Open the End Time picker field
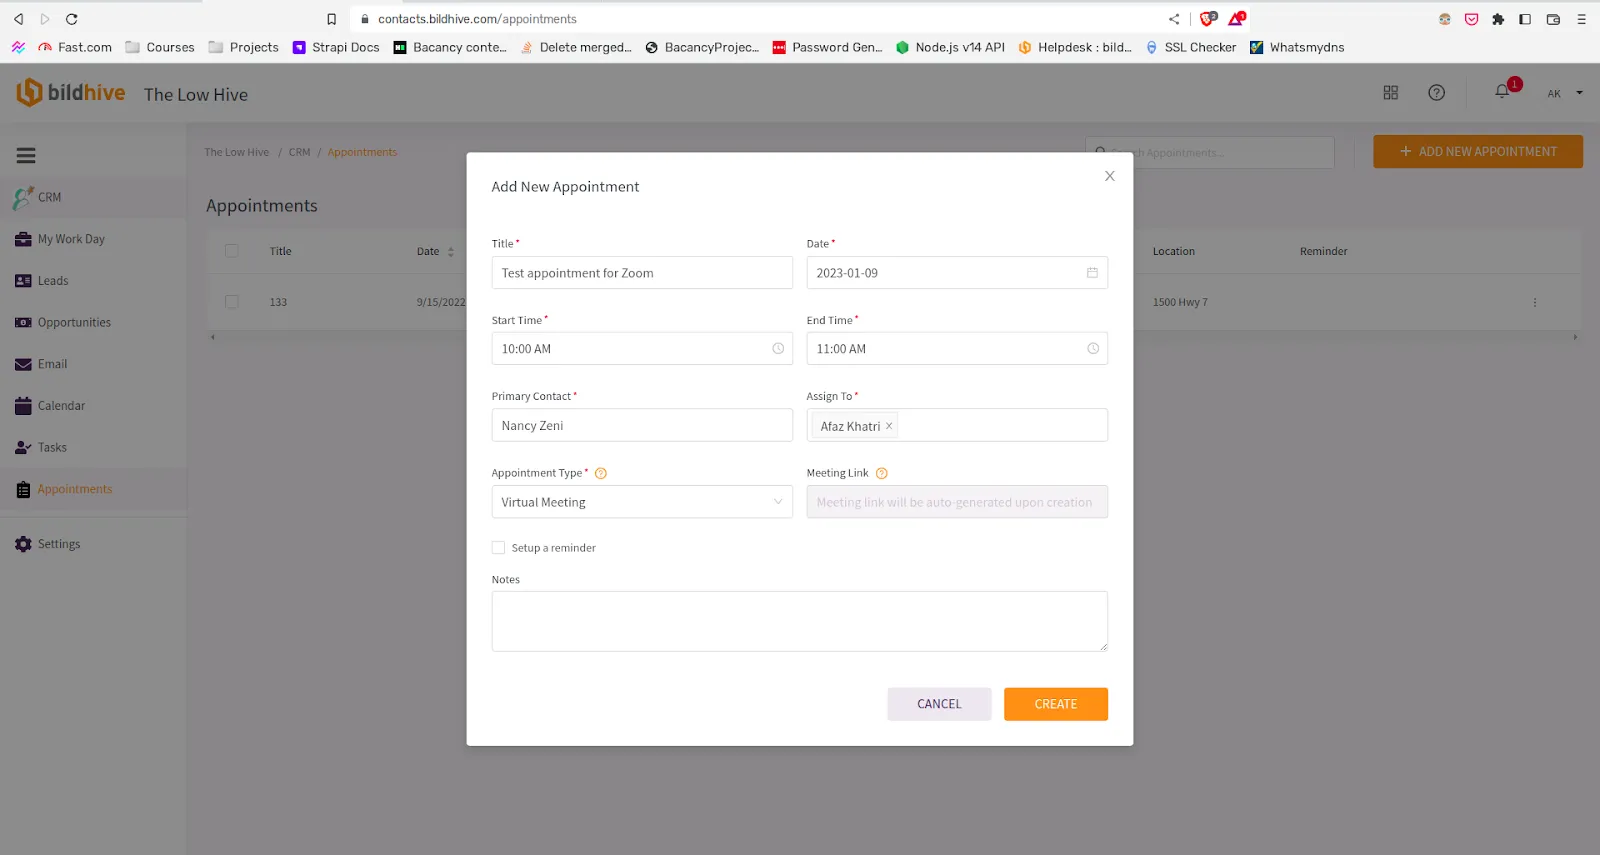The image size is (1600, 855). point(956,349)
